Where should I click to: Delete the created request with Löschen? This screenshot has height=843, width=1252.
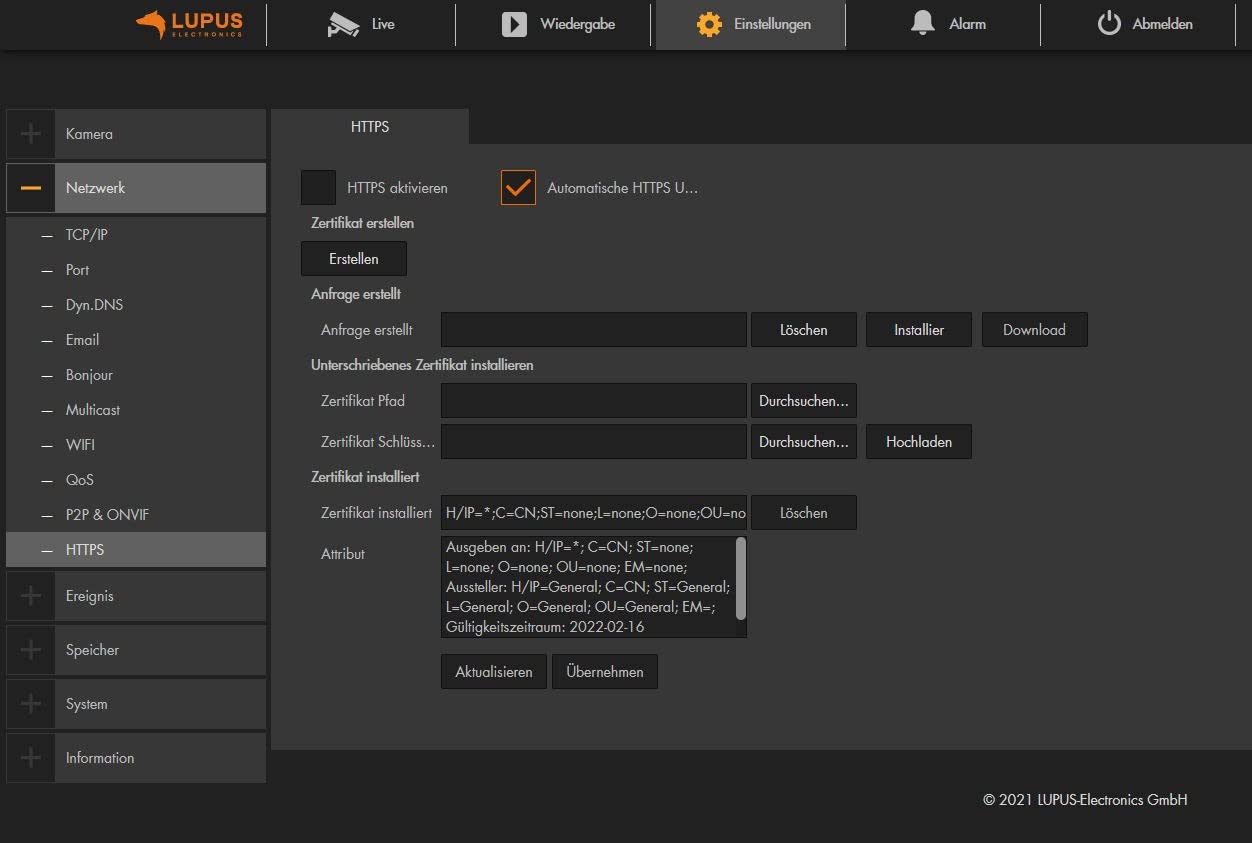(804, 330)
